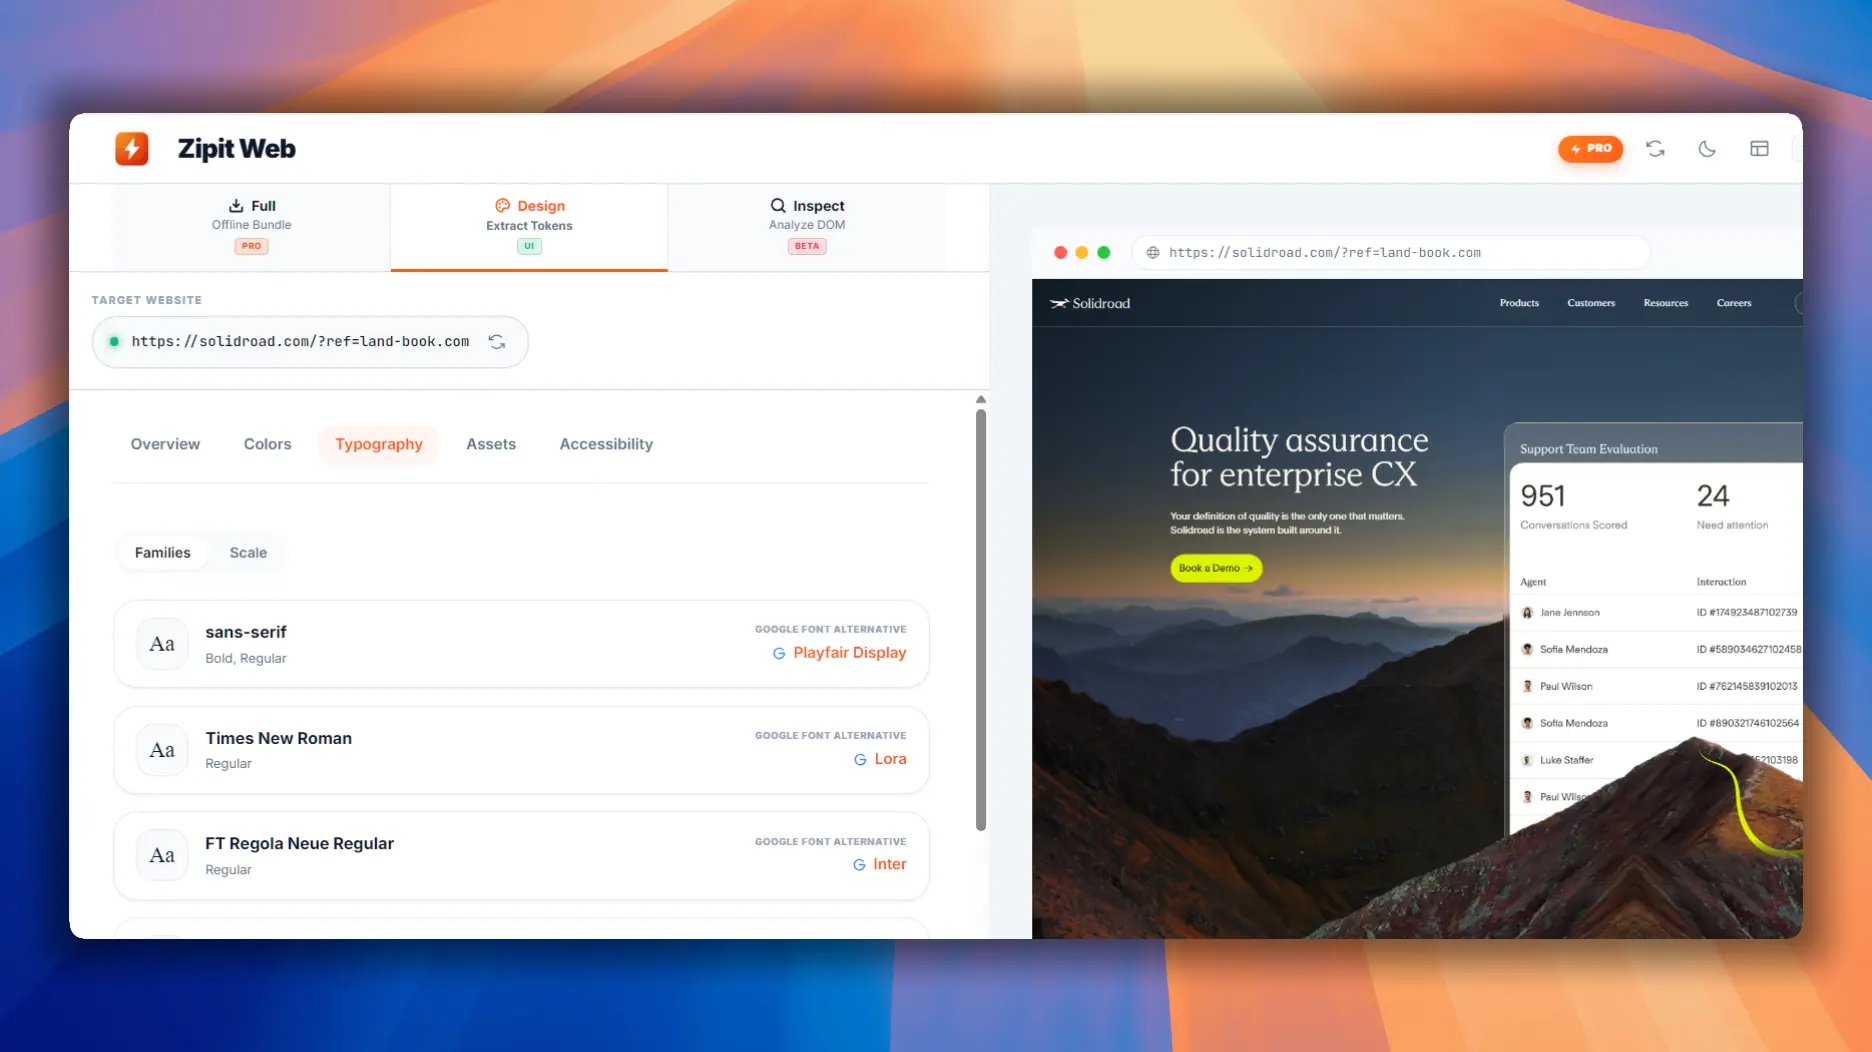Select the Typography sub-tab
This screenshot has height=1052, width=1872.
point(379,444)
